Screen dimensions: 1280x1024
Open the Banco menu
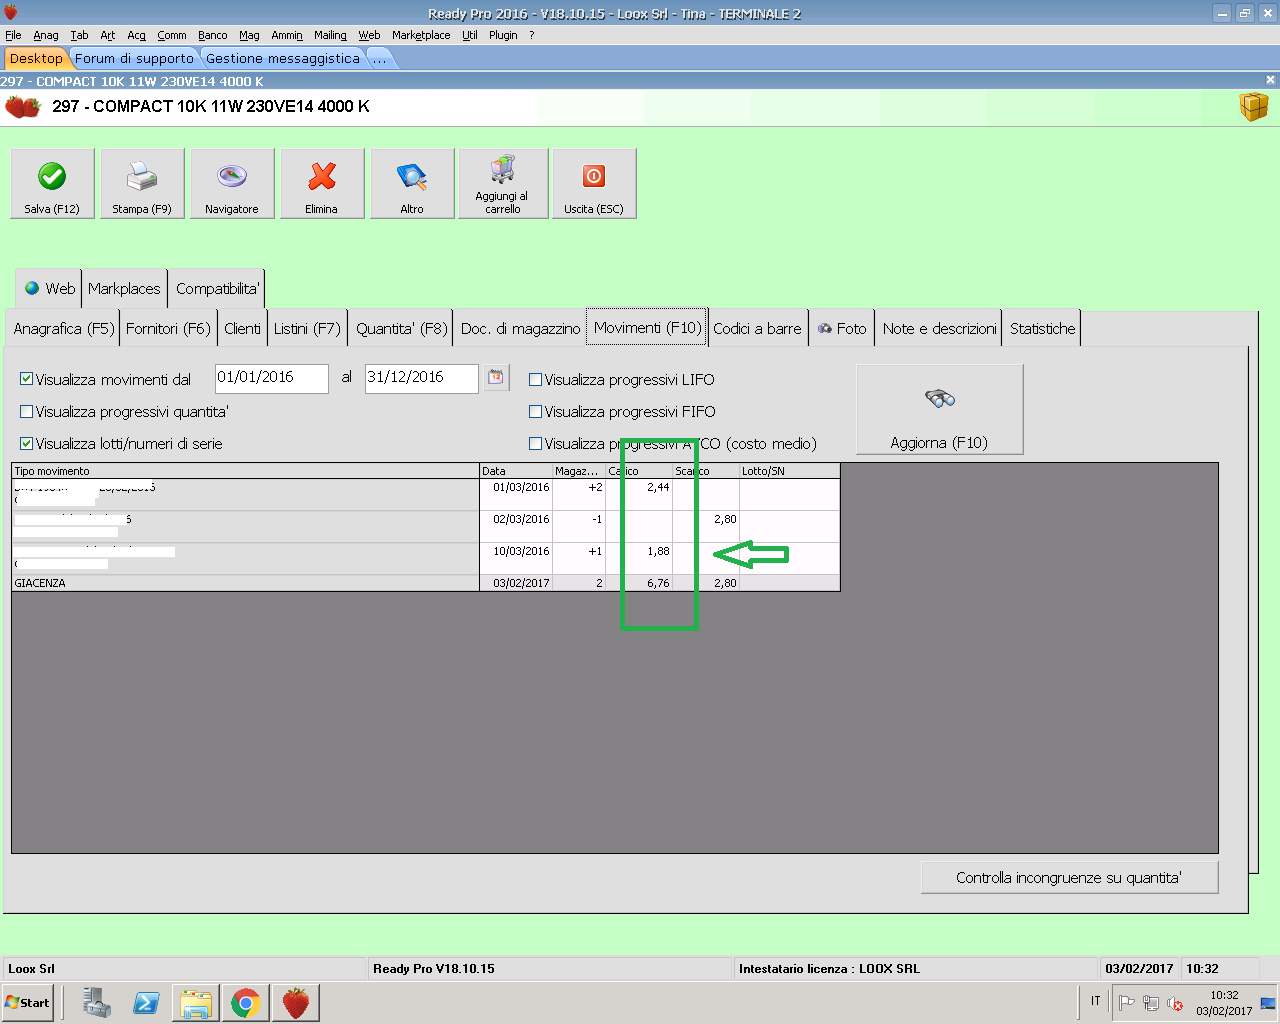213,35
